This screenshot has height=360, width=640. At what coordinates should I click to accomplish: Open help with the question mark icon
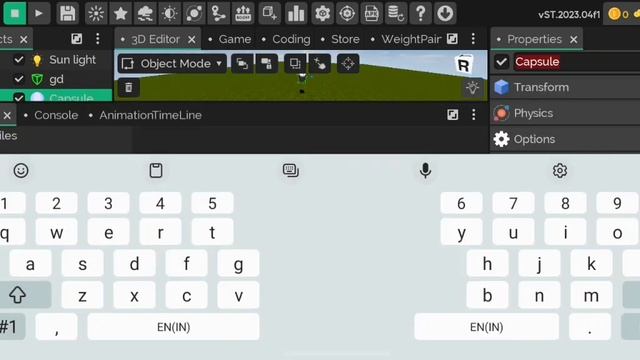(420, 13)
